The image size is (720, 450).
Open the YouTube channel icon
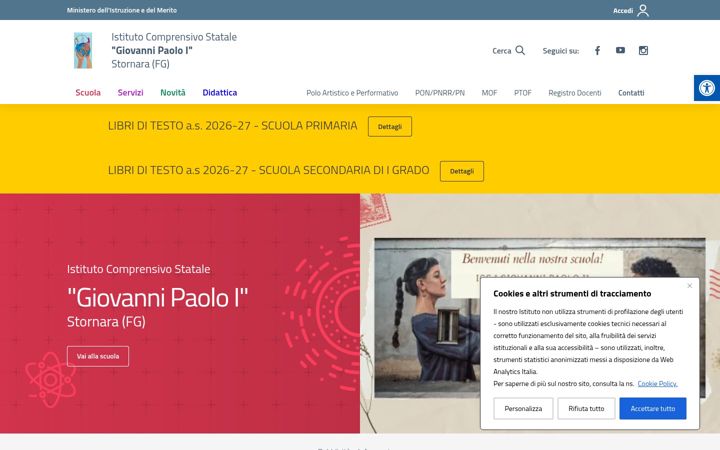pos(620,50)
